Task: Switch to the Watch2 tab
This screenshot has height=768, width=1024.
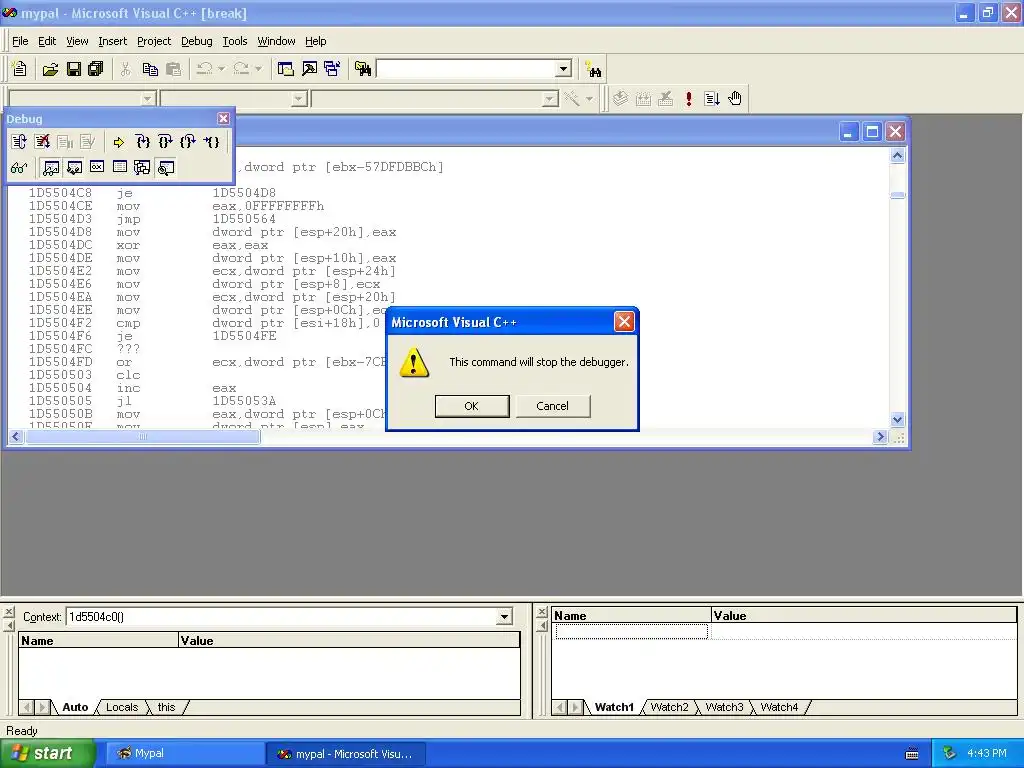Action: coord(669,707)
